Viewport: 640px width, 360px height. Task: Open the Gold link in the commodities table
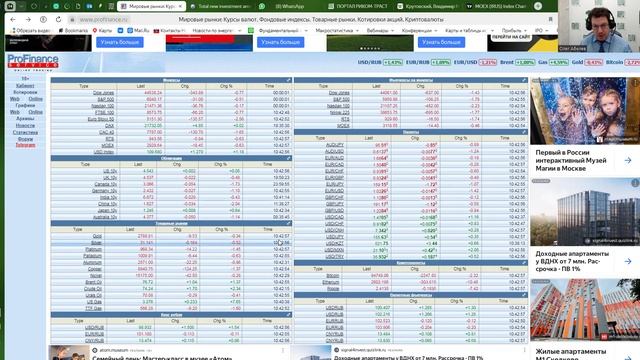pos(97,236)
